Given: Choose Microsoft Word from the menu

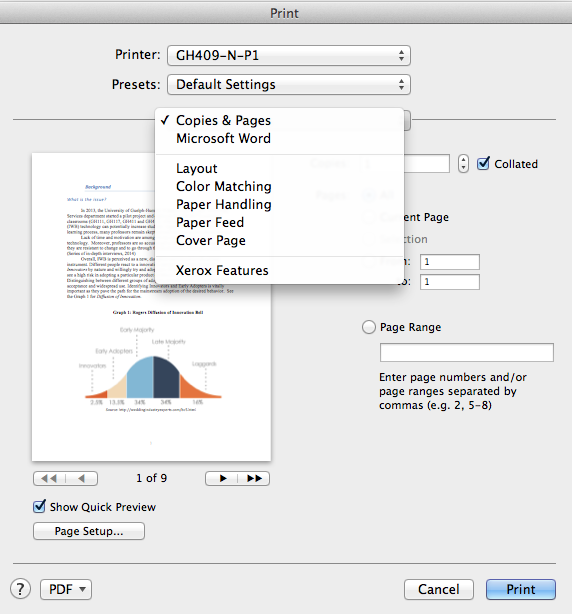Looking at the screenshot, I should [x=280, y=138].
